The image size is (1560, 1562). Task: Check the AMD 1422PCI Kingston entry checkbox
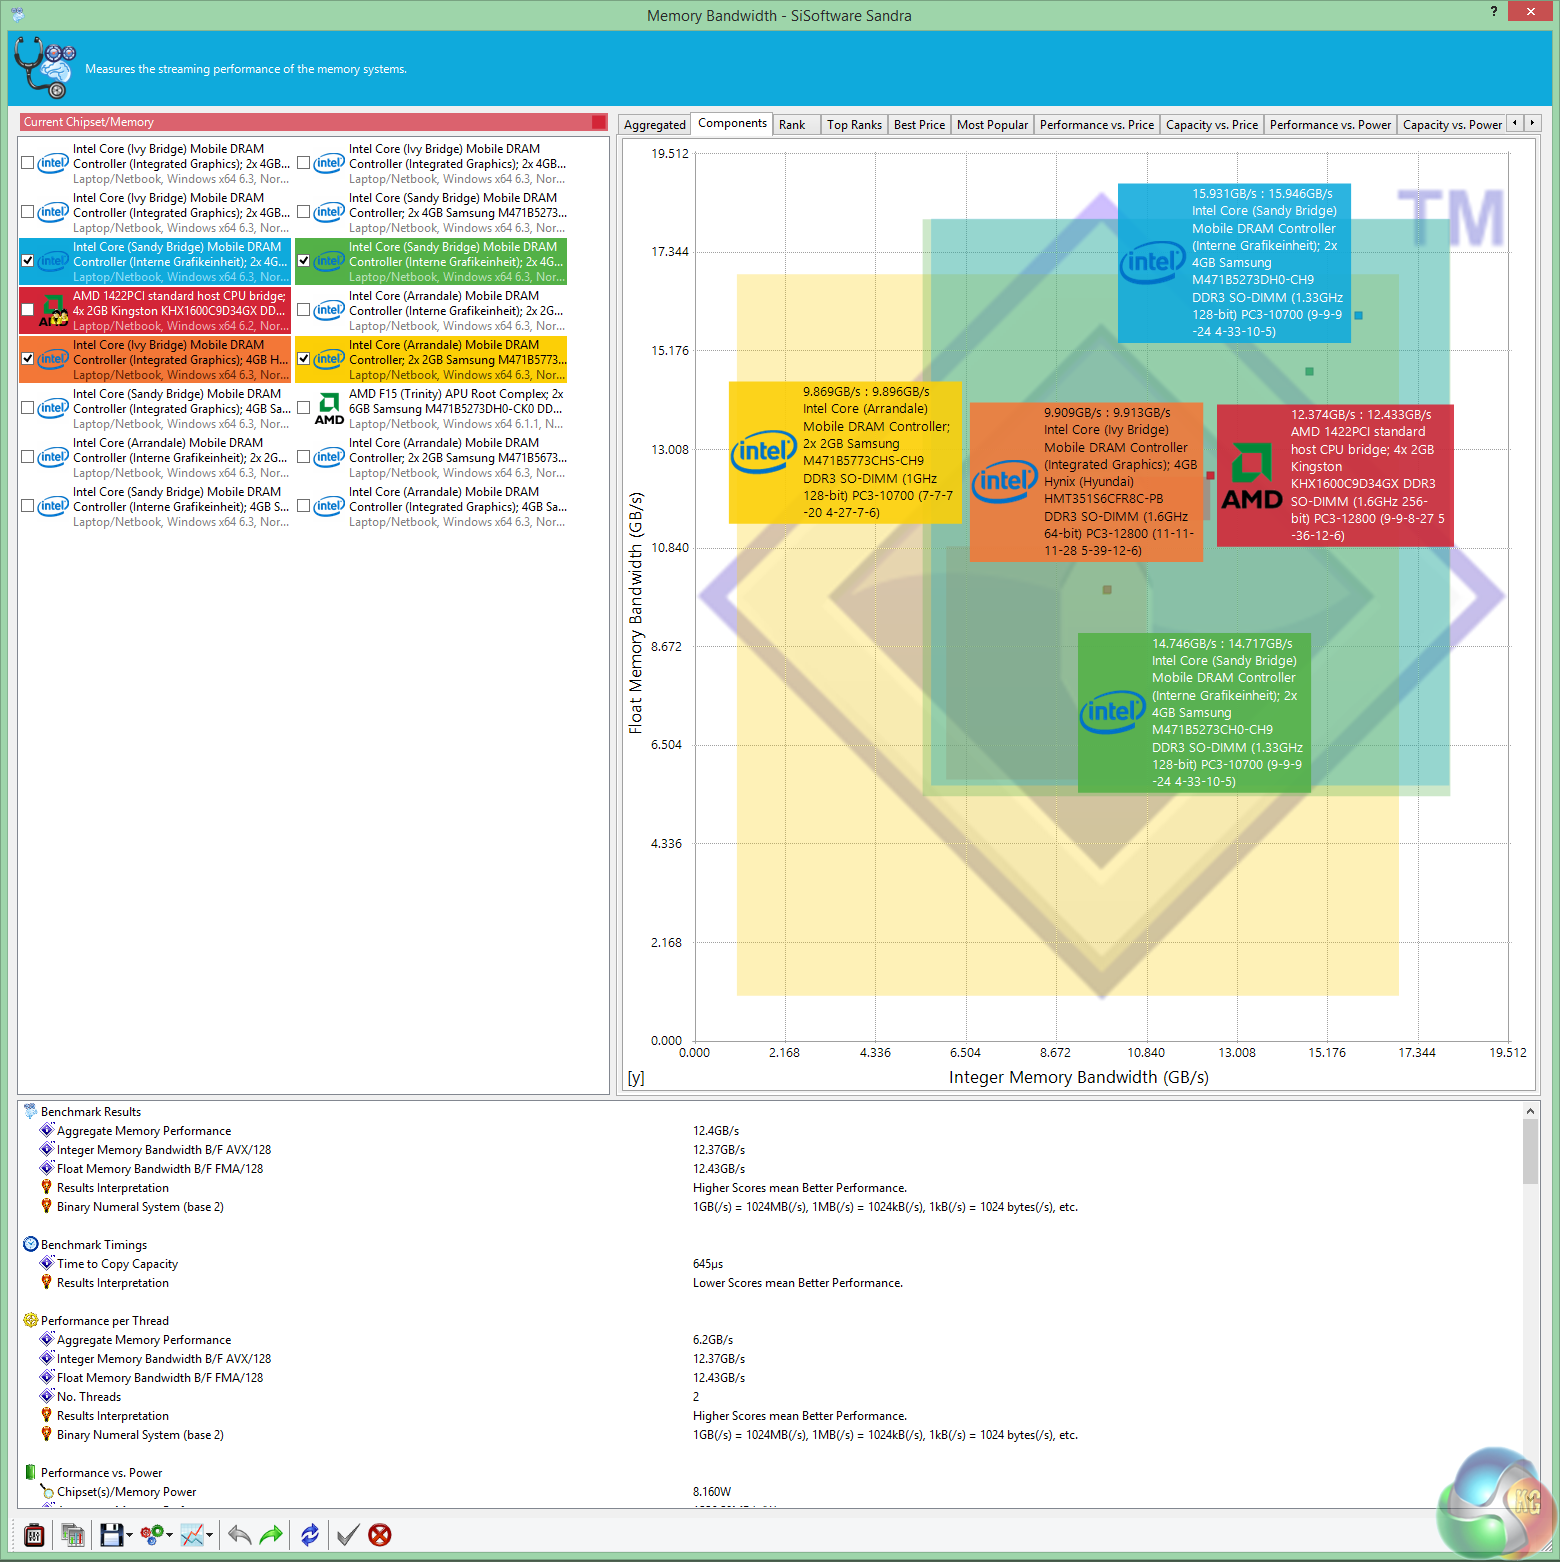pyautogui.click(x=28, y=310)
